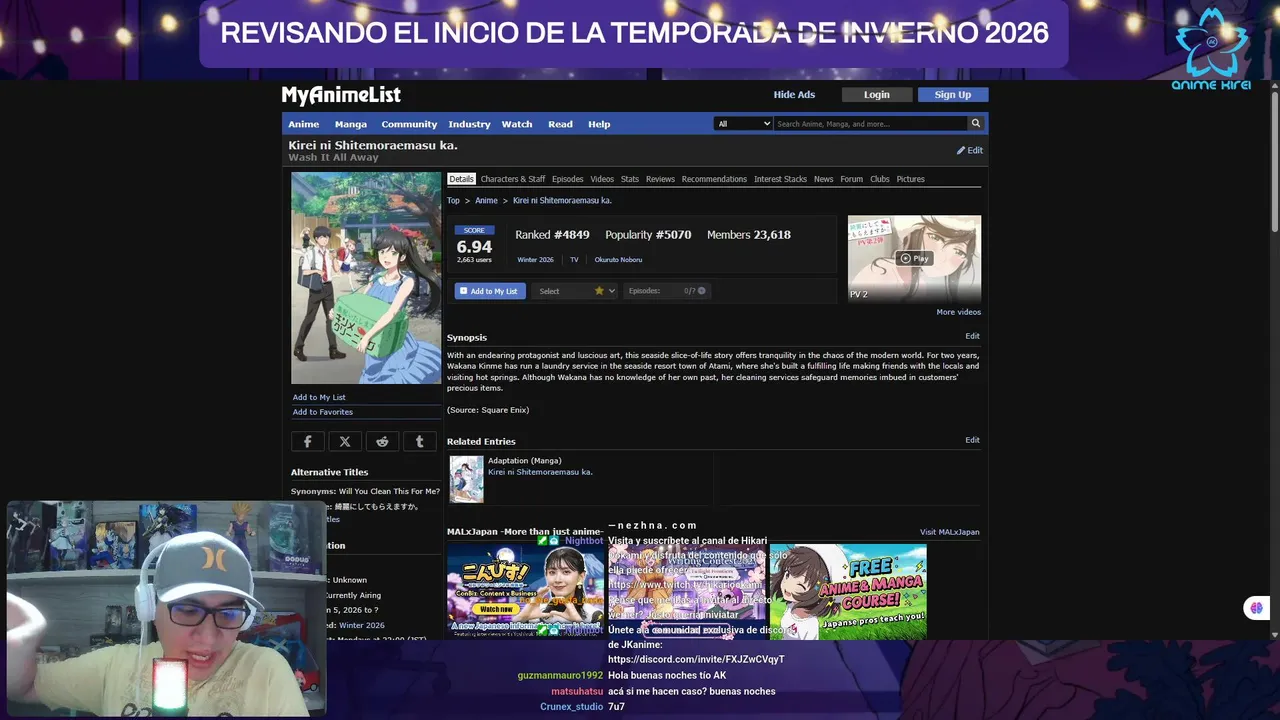Switch to the Reviews tab
Screen dimensions: 1280x720
click(x=660, y=179)
